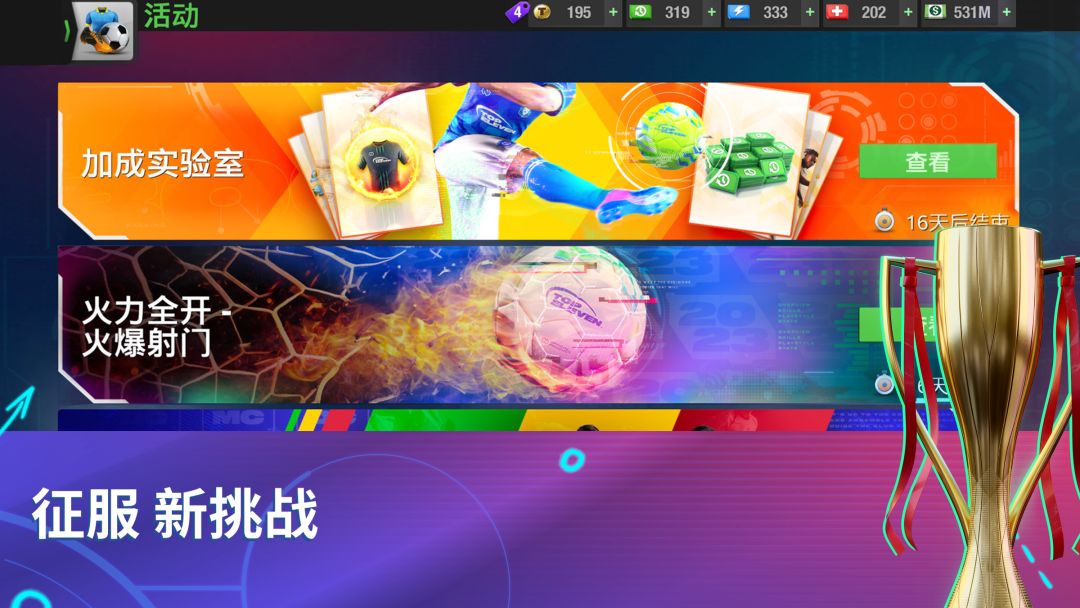This screenshot has width=1080, height=608.
Task: Click the cash balance 531M
Action: (972, 12)
